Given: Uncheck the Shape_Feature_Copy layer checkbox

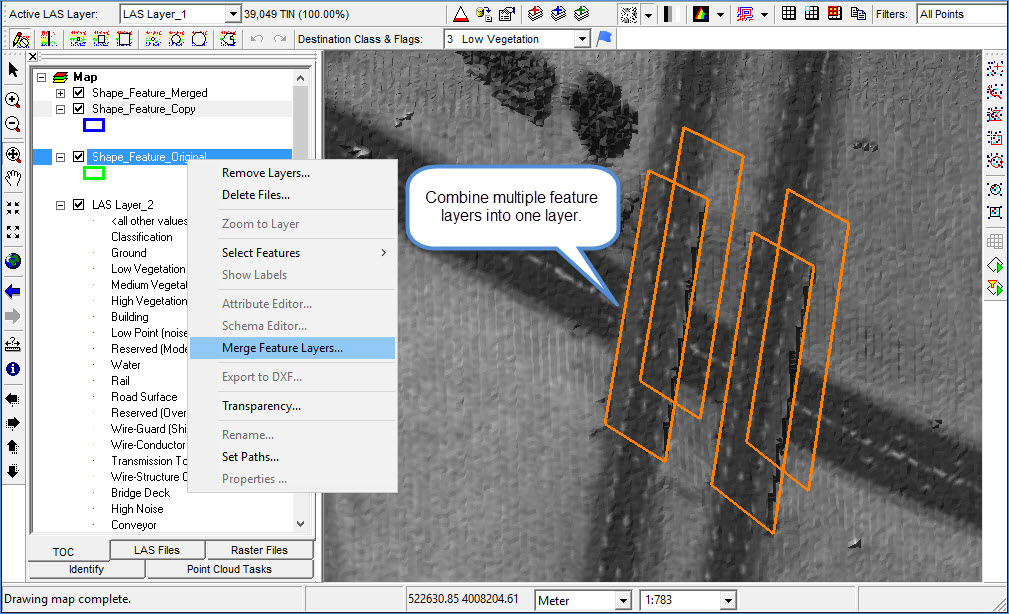Looking at the screenshot, I should pyautogui.click(x=79, y=109).
